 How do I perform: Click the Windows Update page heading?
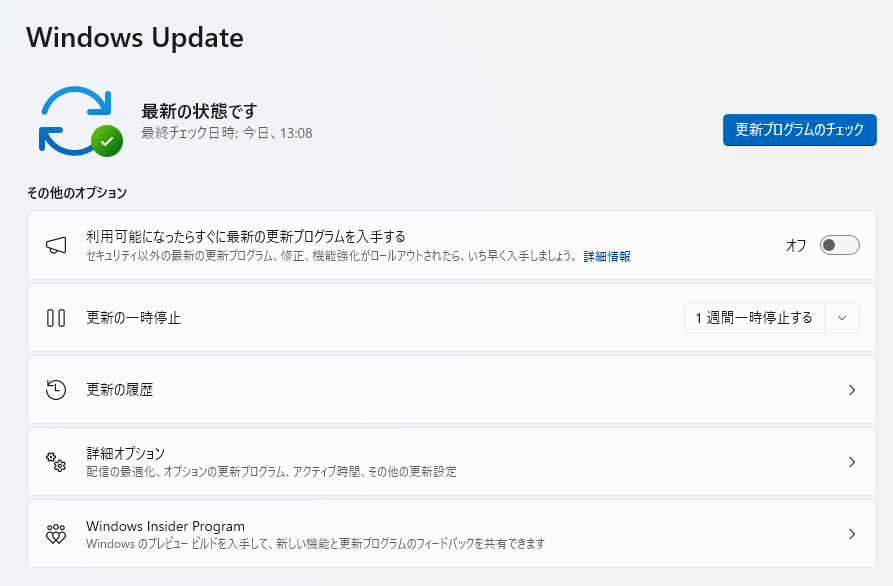tap(135, 38)
